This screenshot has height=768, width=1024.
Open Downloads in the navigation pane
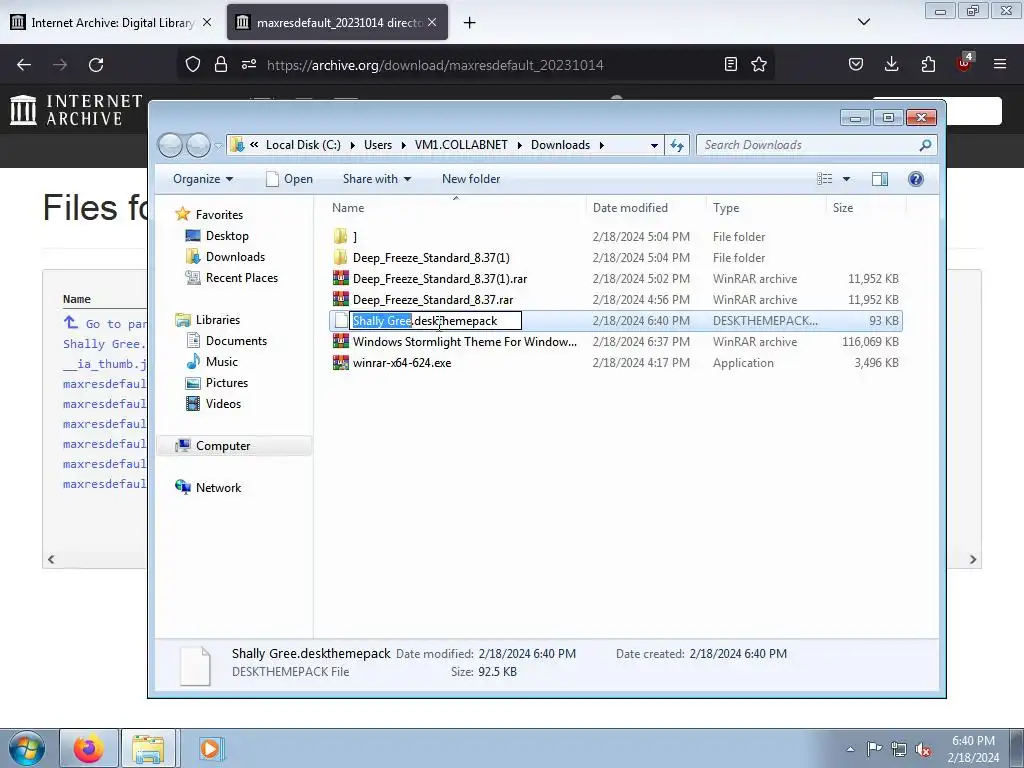[x=225, y=257]
